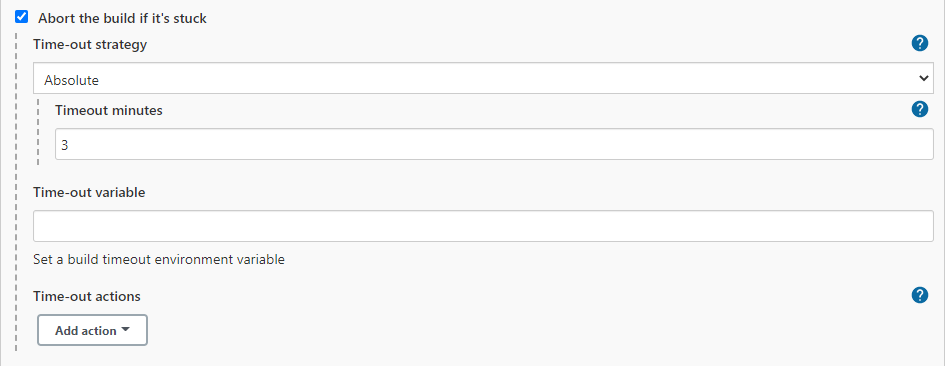Focus the Timeout minutes input field
This screenshot has height=366, width=945.
(494, 144)
